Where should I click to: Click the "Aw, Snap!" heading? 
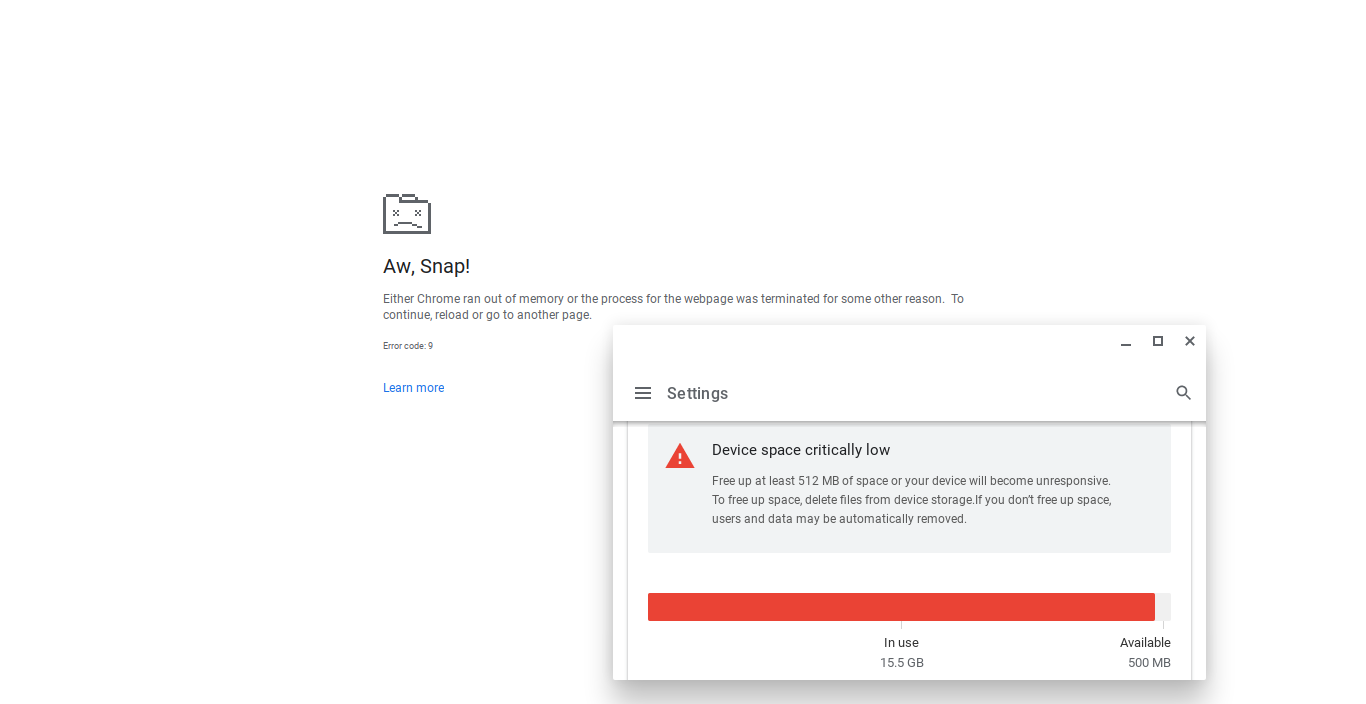(x=426, y=266)
